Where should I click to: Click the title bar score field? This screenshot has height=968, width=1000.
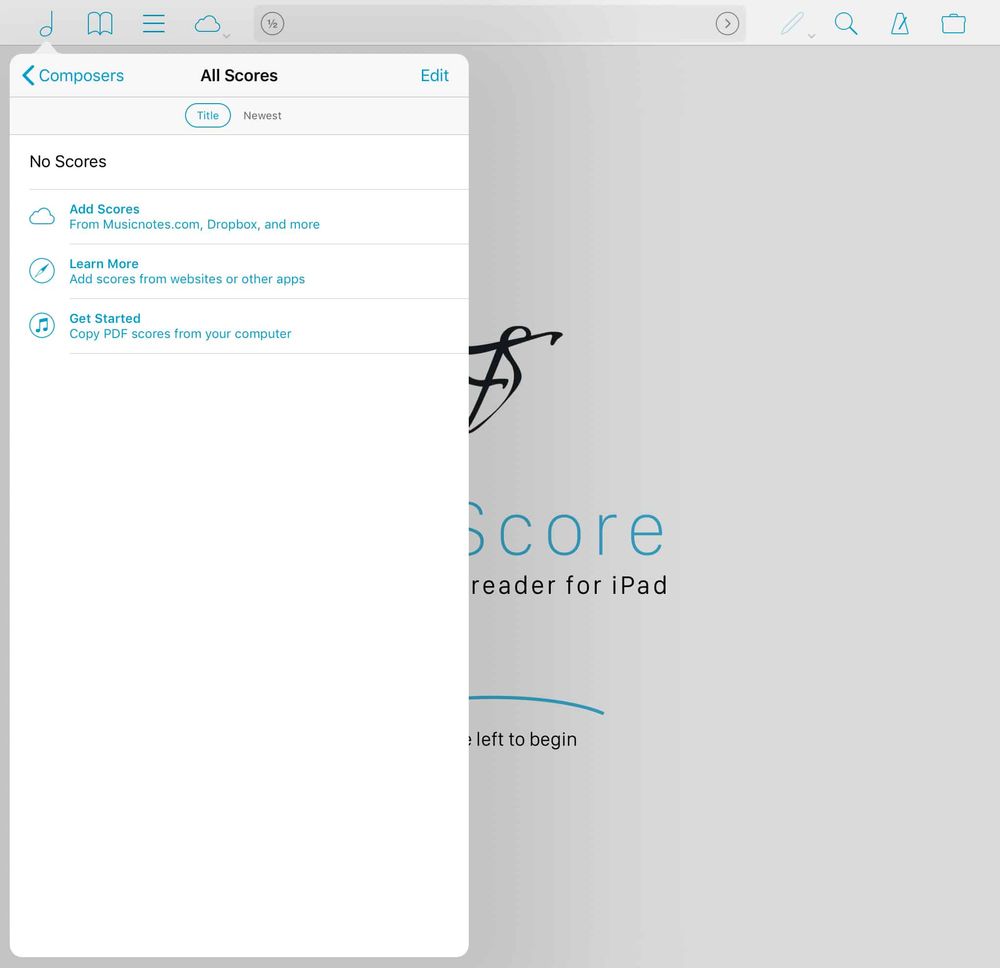(x=499, y=24)
